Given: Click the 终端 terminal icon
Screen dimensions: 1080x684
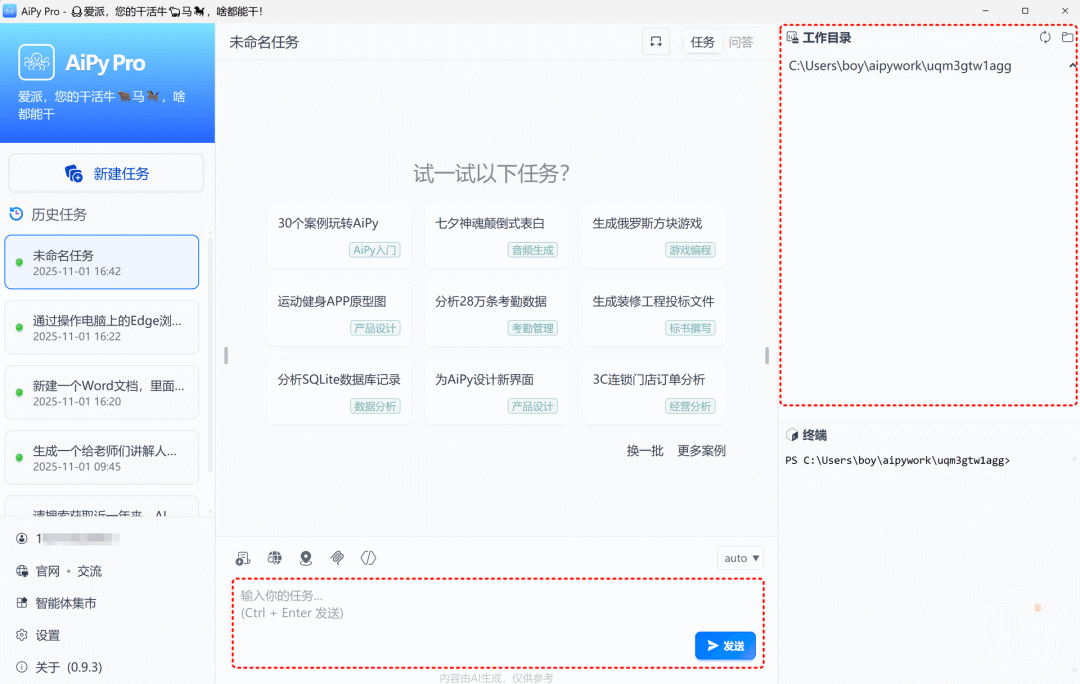Looking at the screenshot, I should (792, 435).
